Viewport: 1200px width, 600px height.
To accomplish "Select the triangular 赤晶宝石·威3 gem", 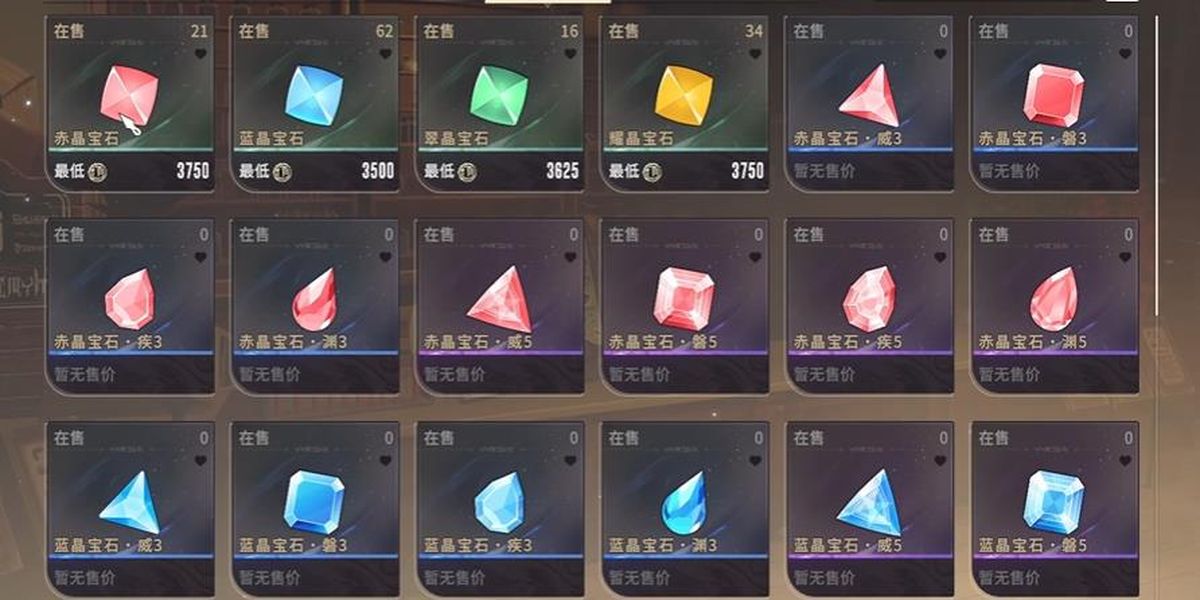I will point(869,97).
